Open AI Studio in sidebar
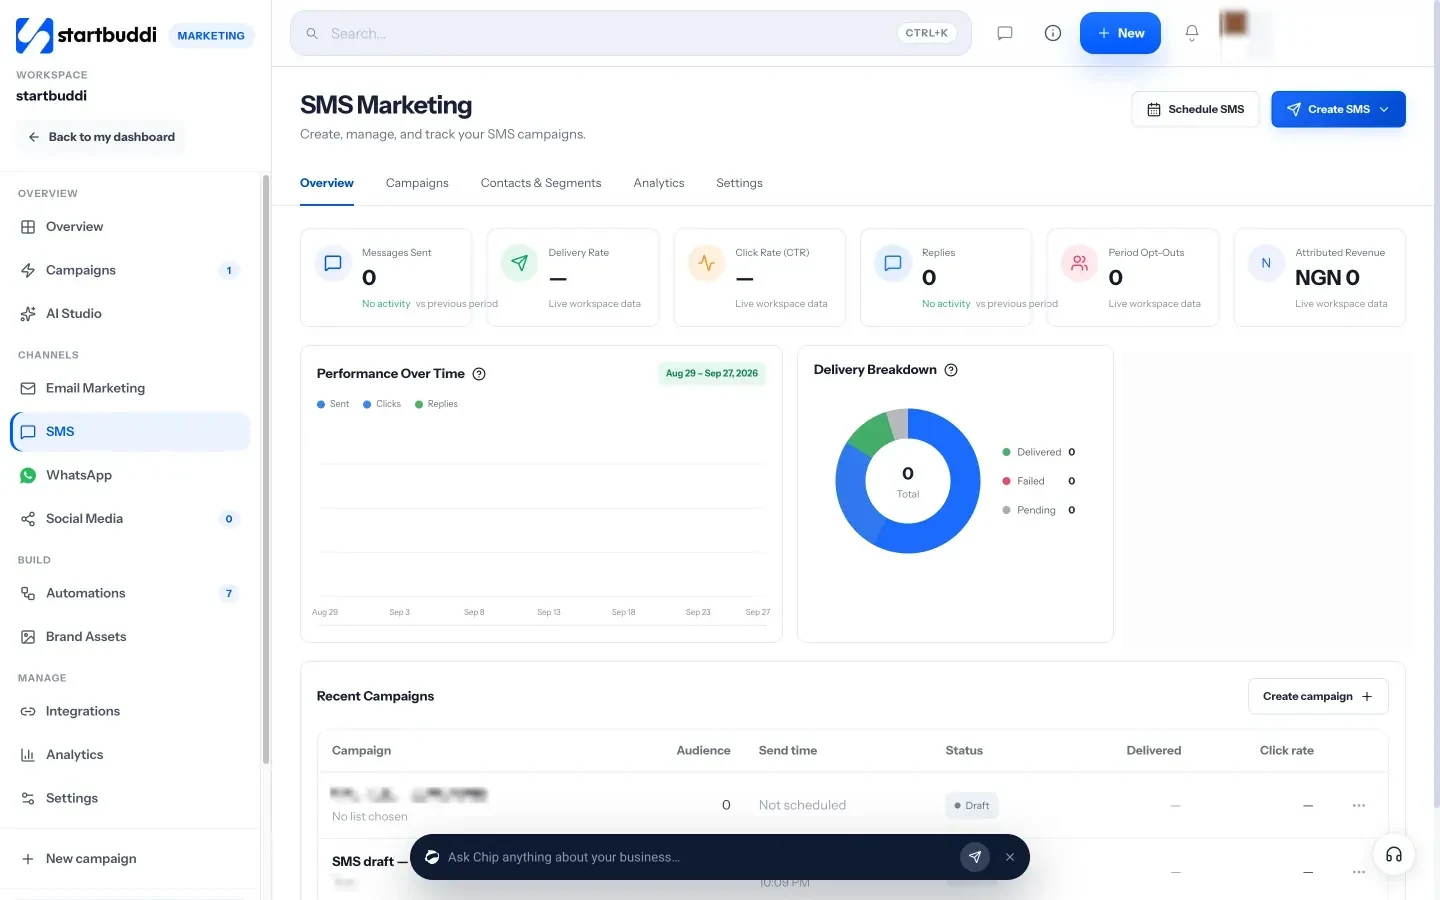Screen dimensions: 1440x900 coord(130,314)
